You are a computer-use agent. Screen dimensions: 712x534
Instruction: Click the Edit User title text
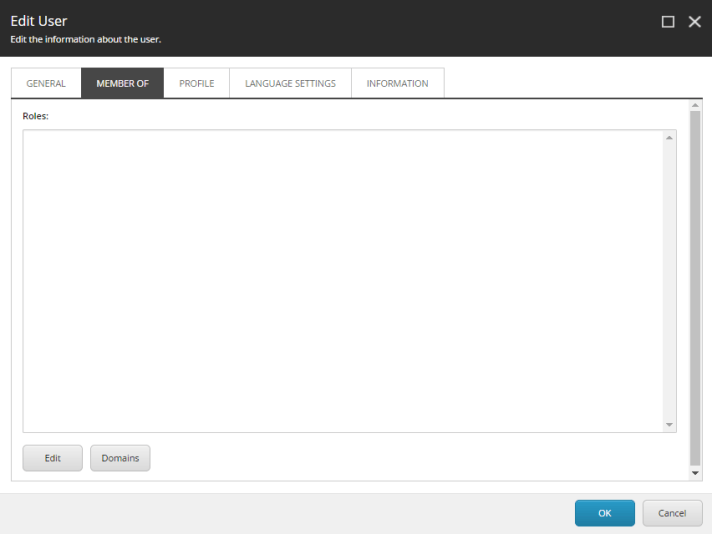(x=39, y=21)
